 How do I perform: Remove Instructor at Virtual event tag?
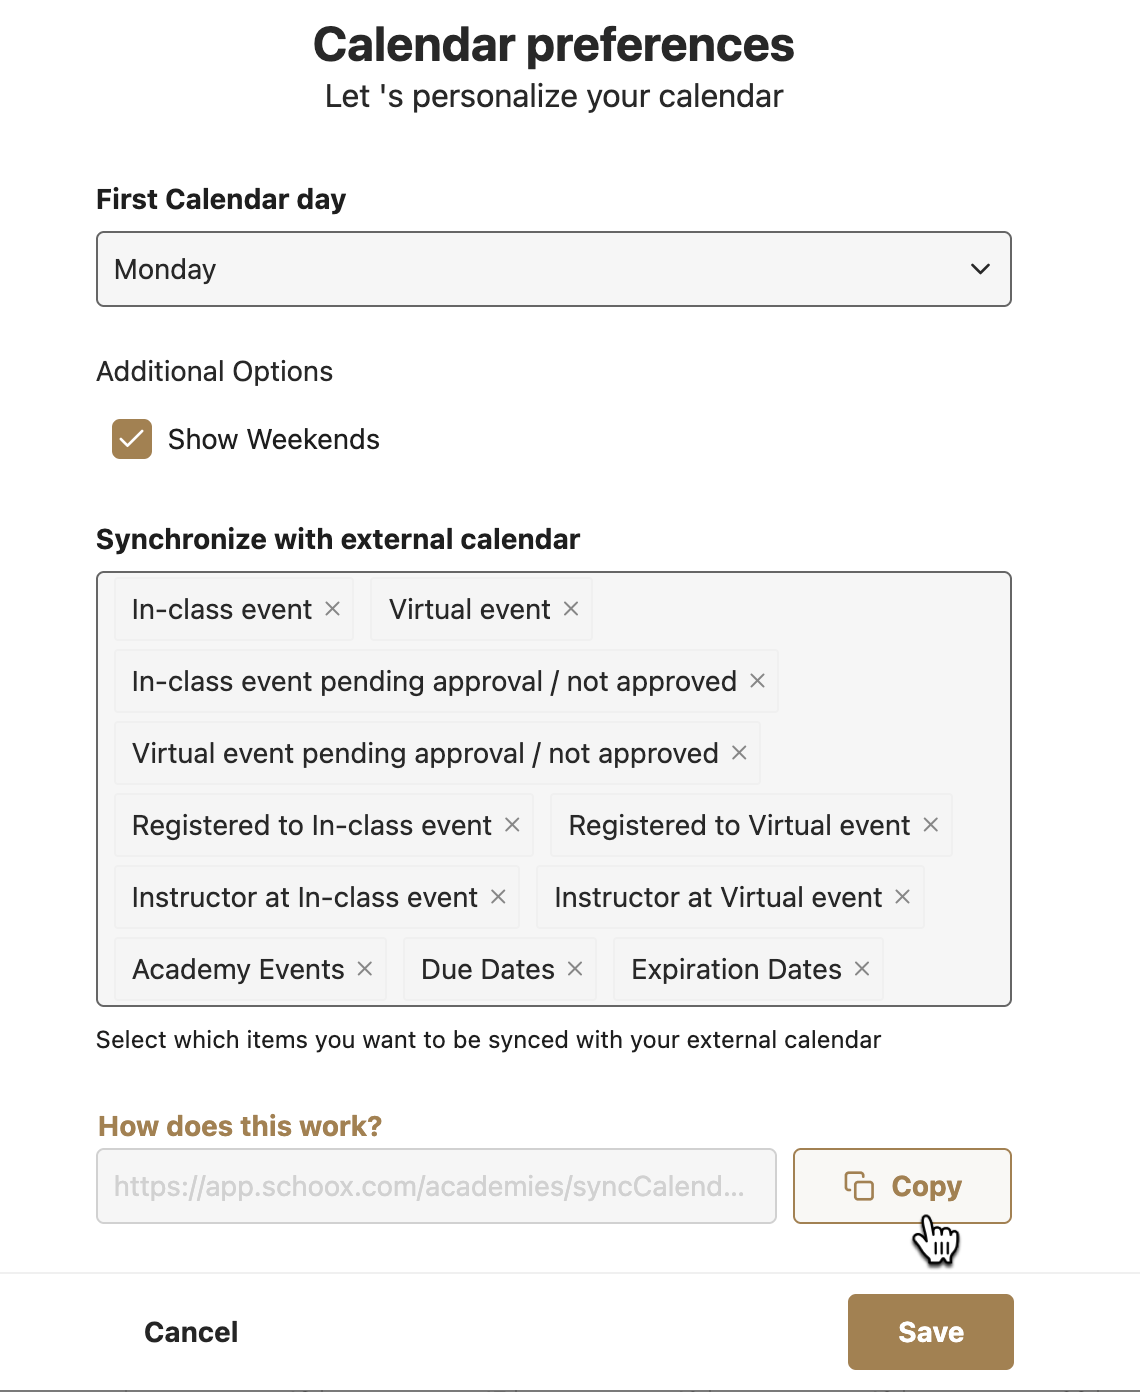click(902, 897)
